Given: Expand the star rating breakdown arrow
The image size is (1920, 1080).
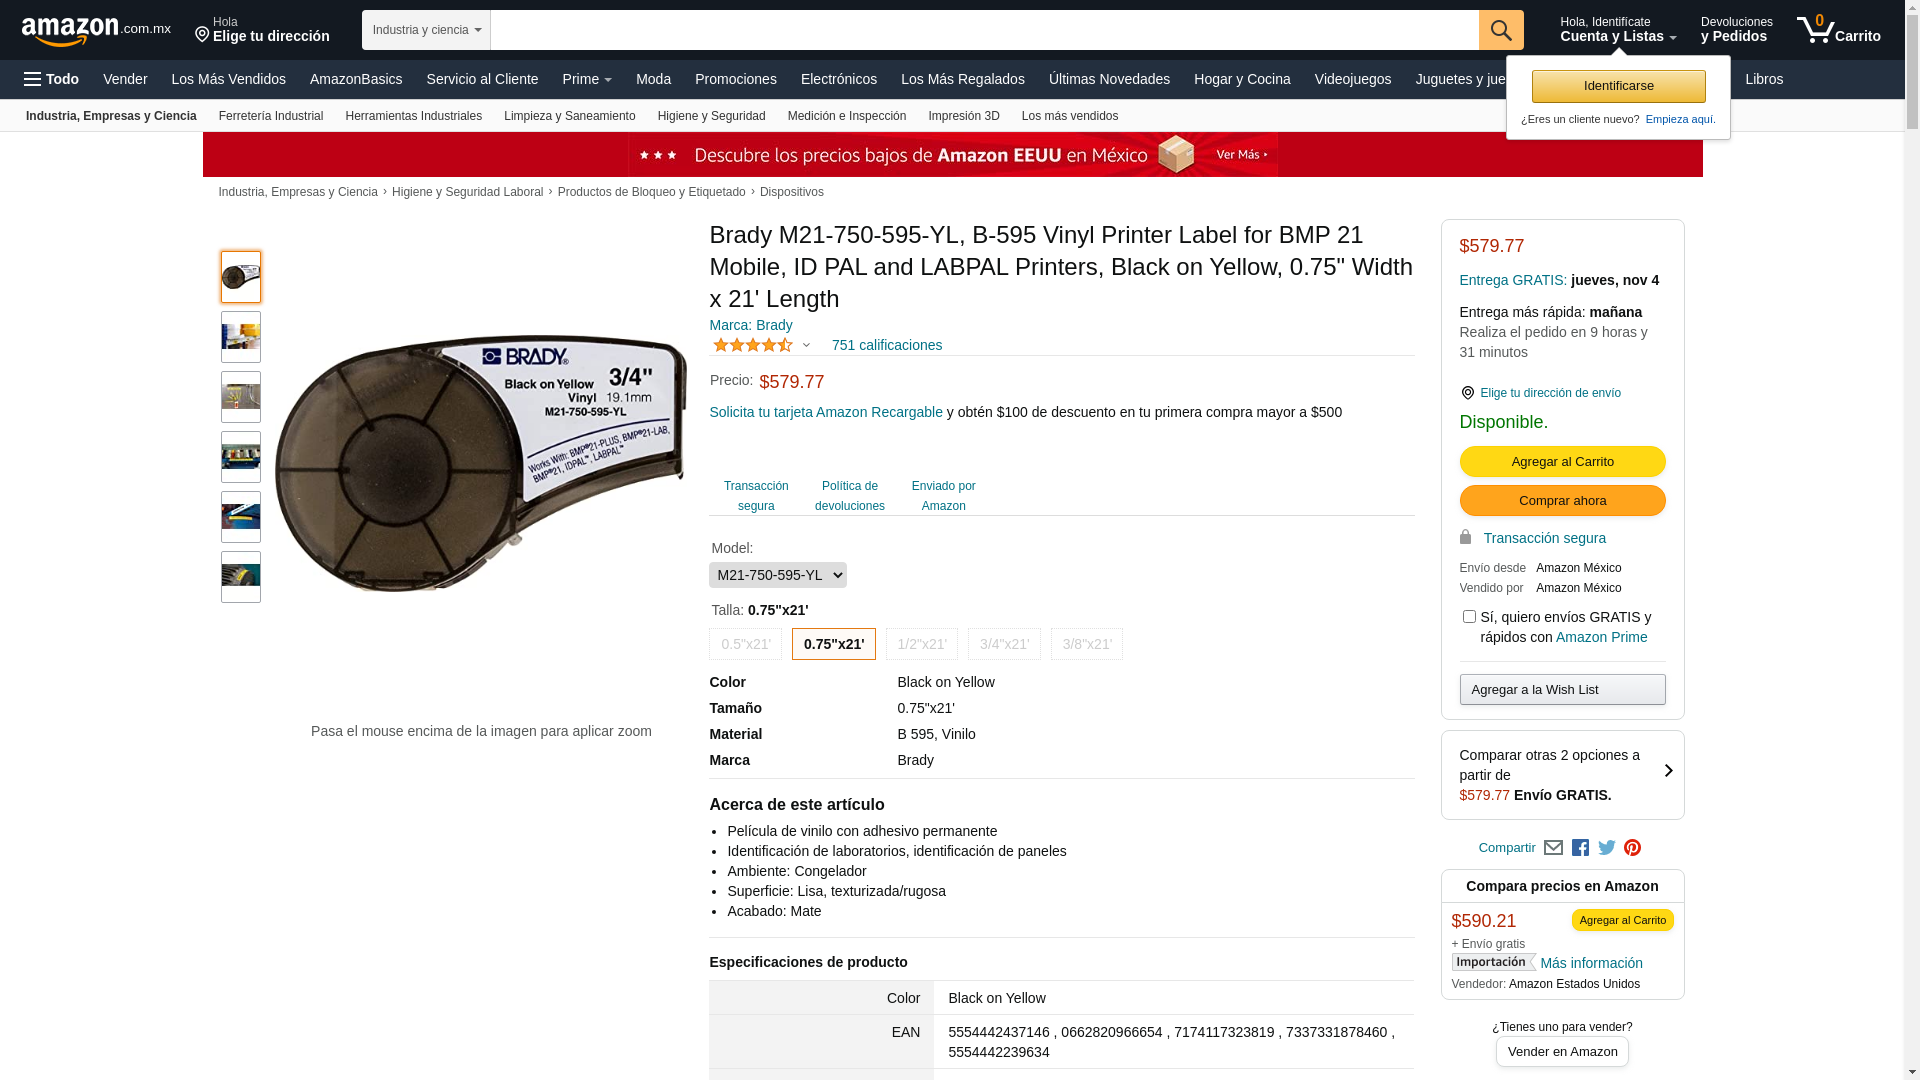Looking at the screenshot, I should (807, 346).
